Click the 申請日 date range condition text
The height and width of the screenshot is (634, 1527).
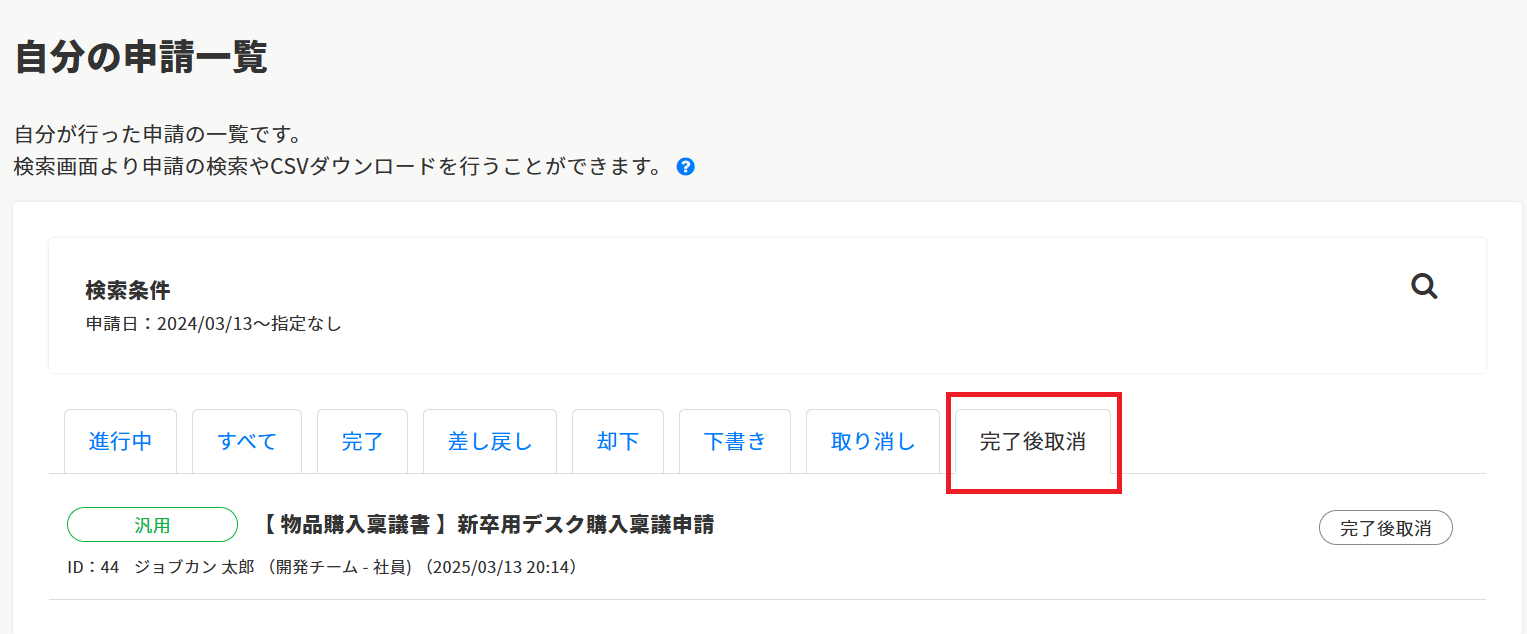coord(214,324)
